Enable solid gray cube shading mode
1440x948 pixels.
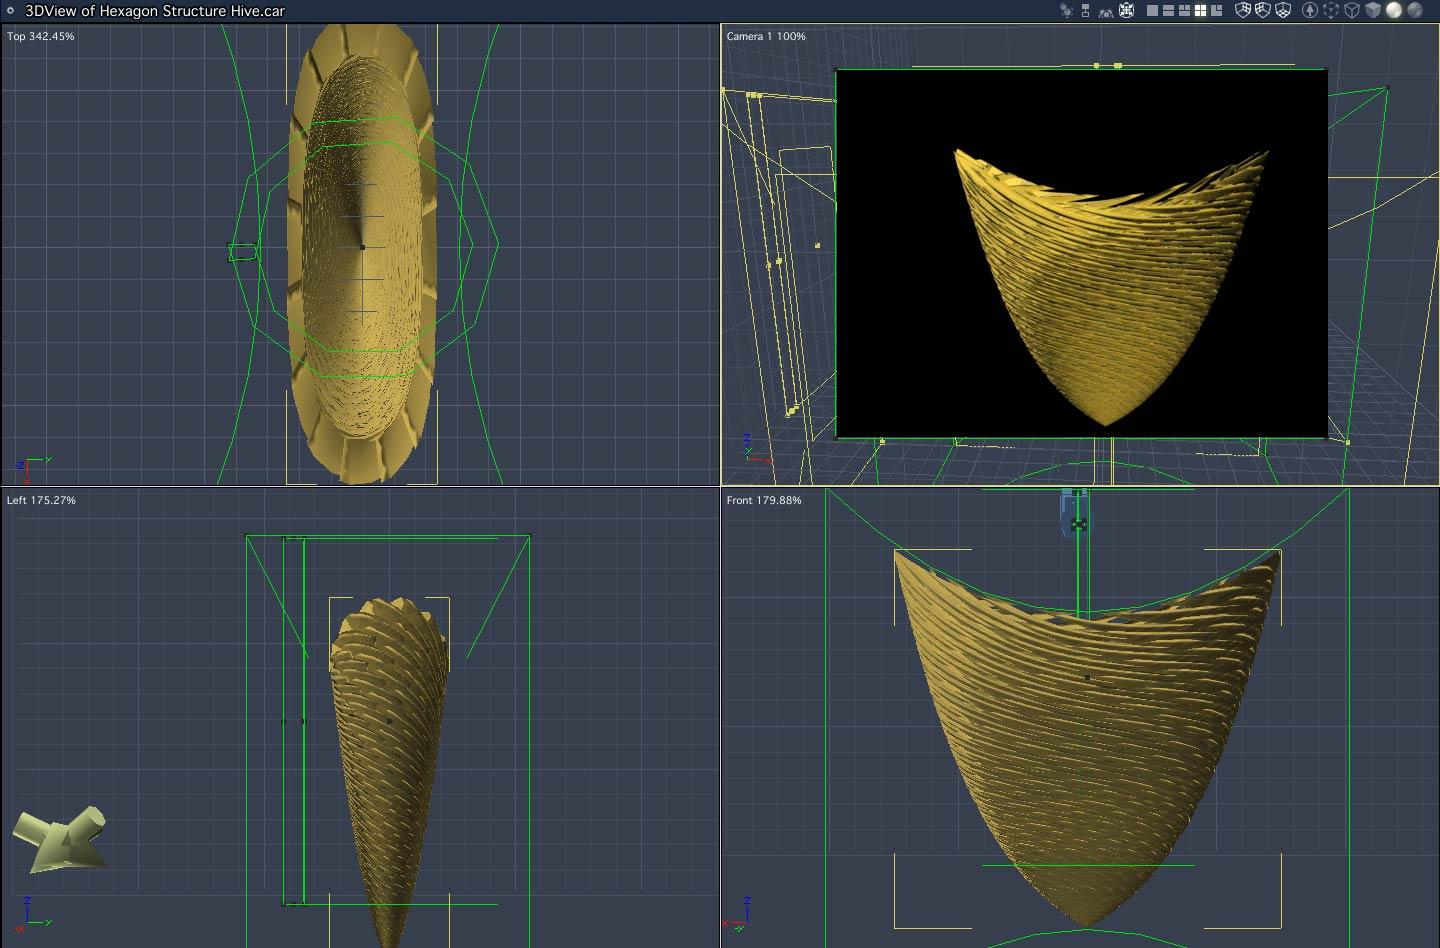pos(1373,11)
